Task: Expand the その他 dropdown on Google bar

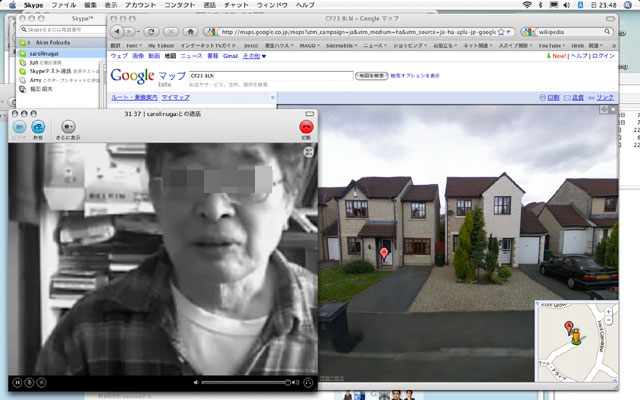Action: [x=254, y=56]
